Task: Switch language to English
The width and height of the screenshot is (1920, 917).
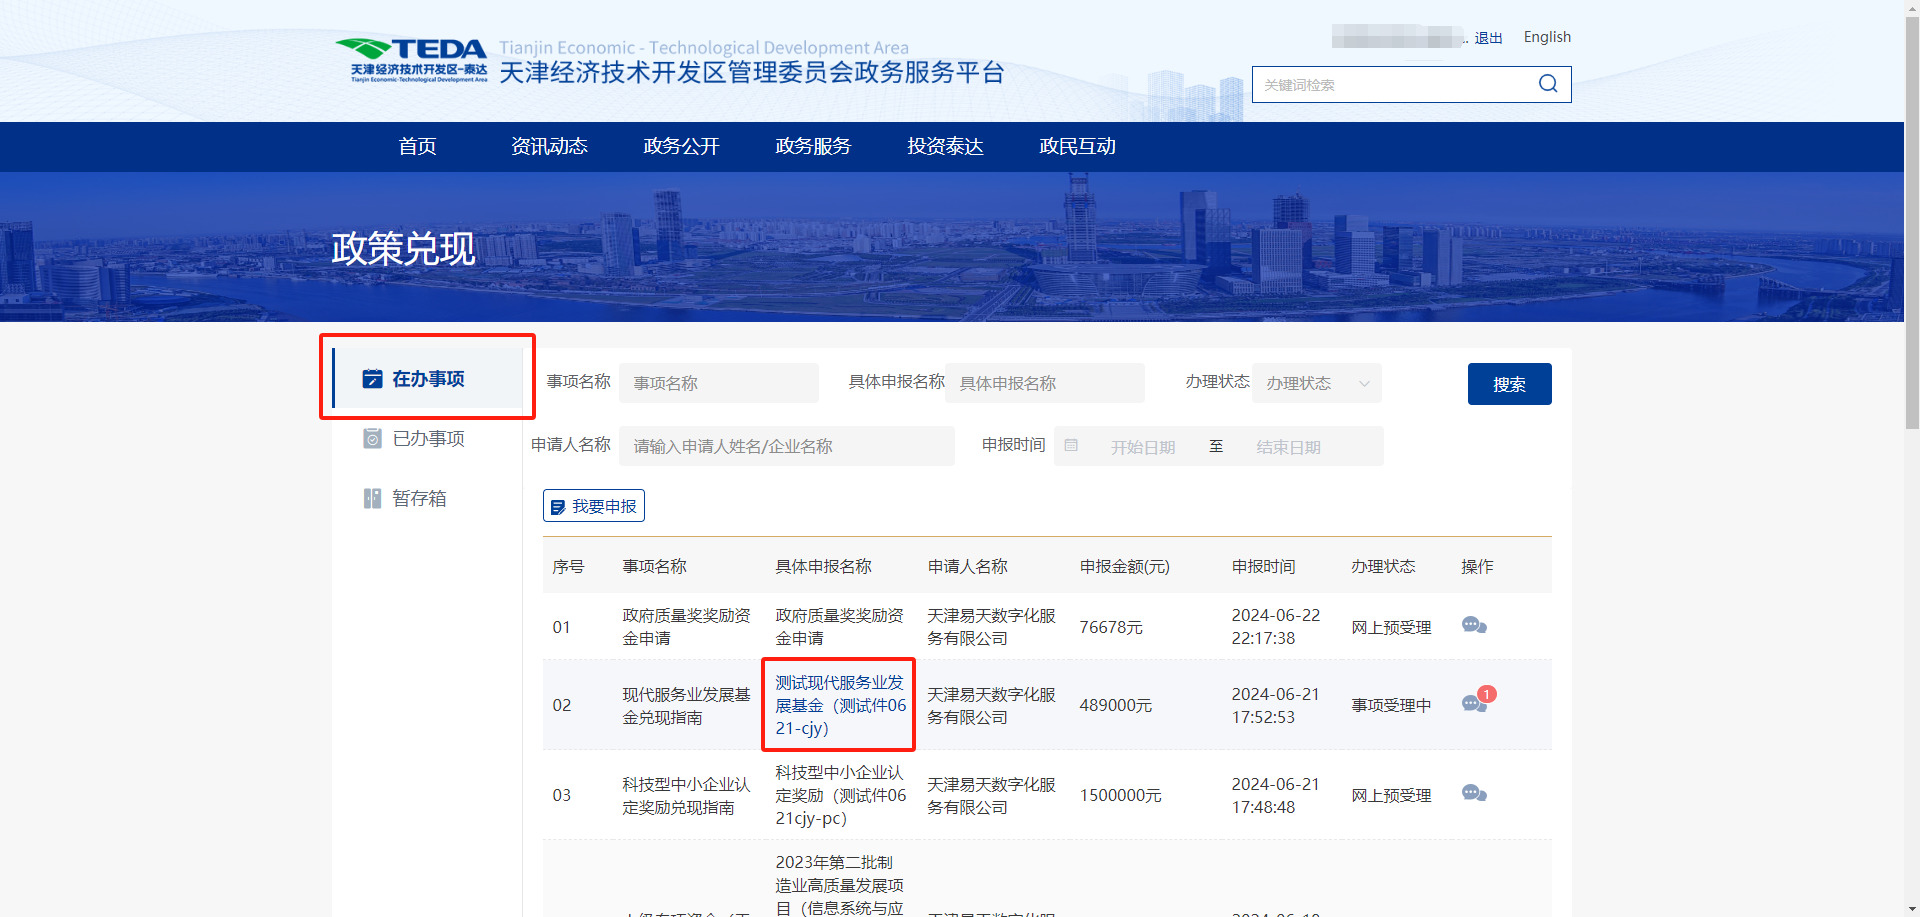Action: tap(1547, 37)
